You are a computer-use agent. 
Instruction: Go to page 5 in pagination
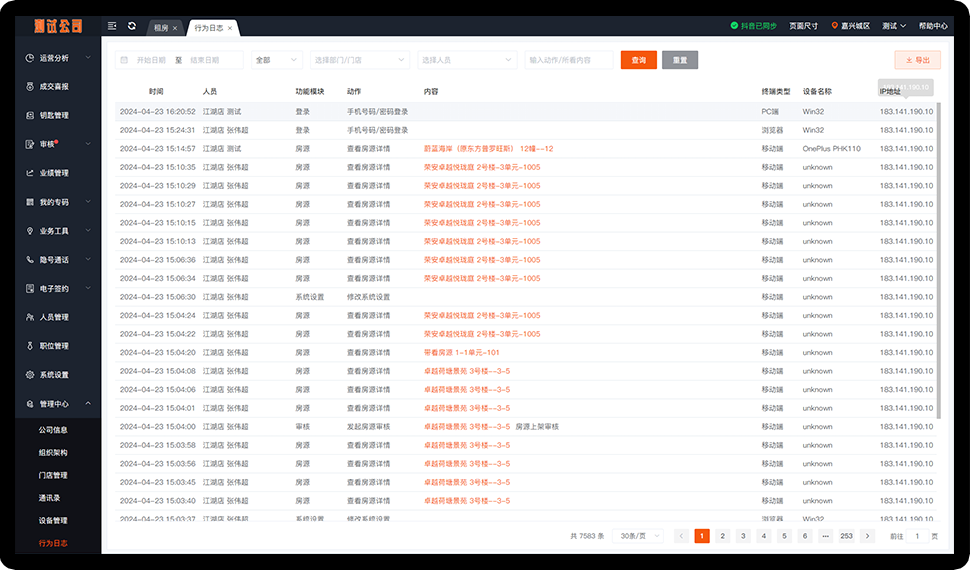tap(784, 536)
